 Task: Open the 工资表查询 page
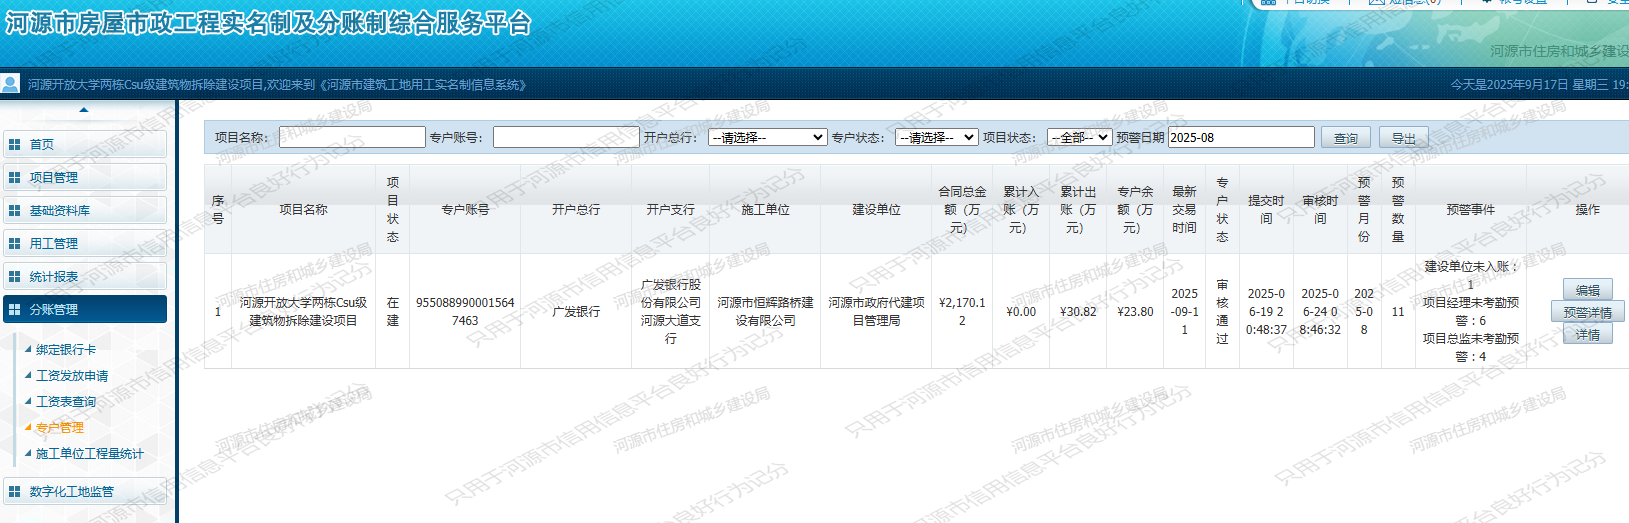tap(66, 402)
